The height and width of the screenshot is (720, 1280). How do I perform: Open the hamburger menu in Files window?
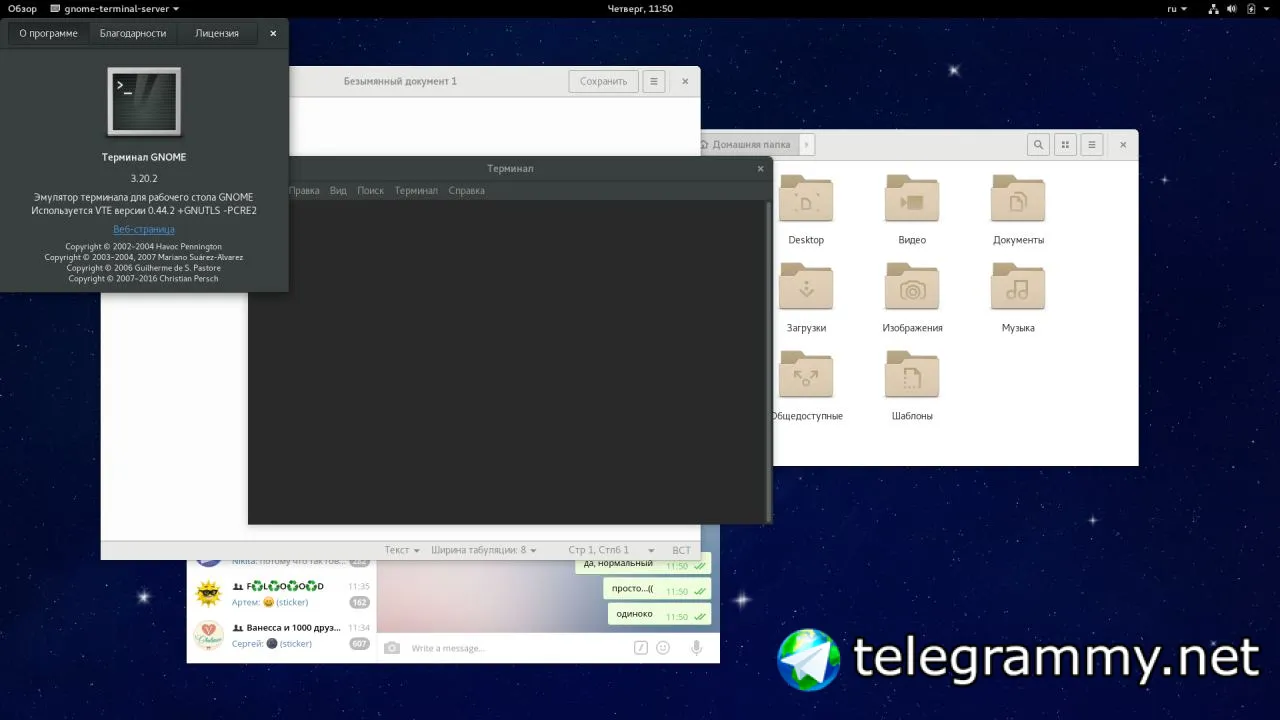1092,145
